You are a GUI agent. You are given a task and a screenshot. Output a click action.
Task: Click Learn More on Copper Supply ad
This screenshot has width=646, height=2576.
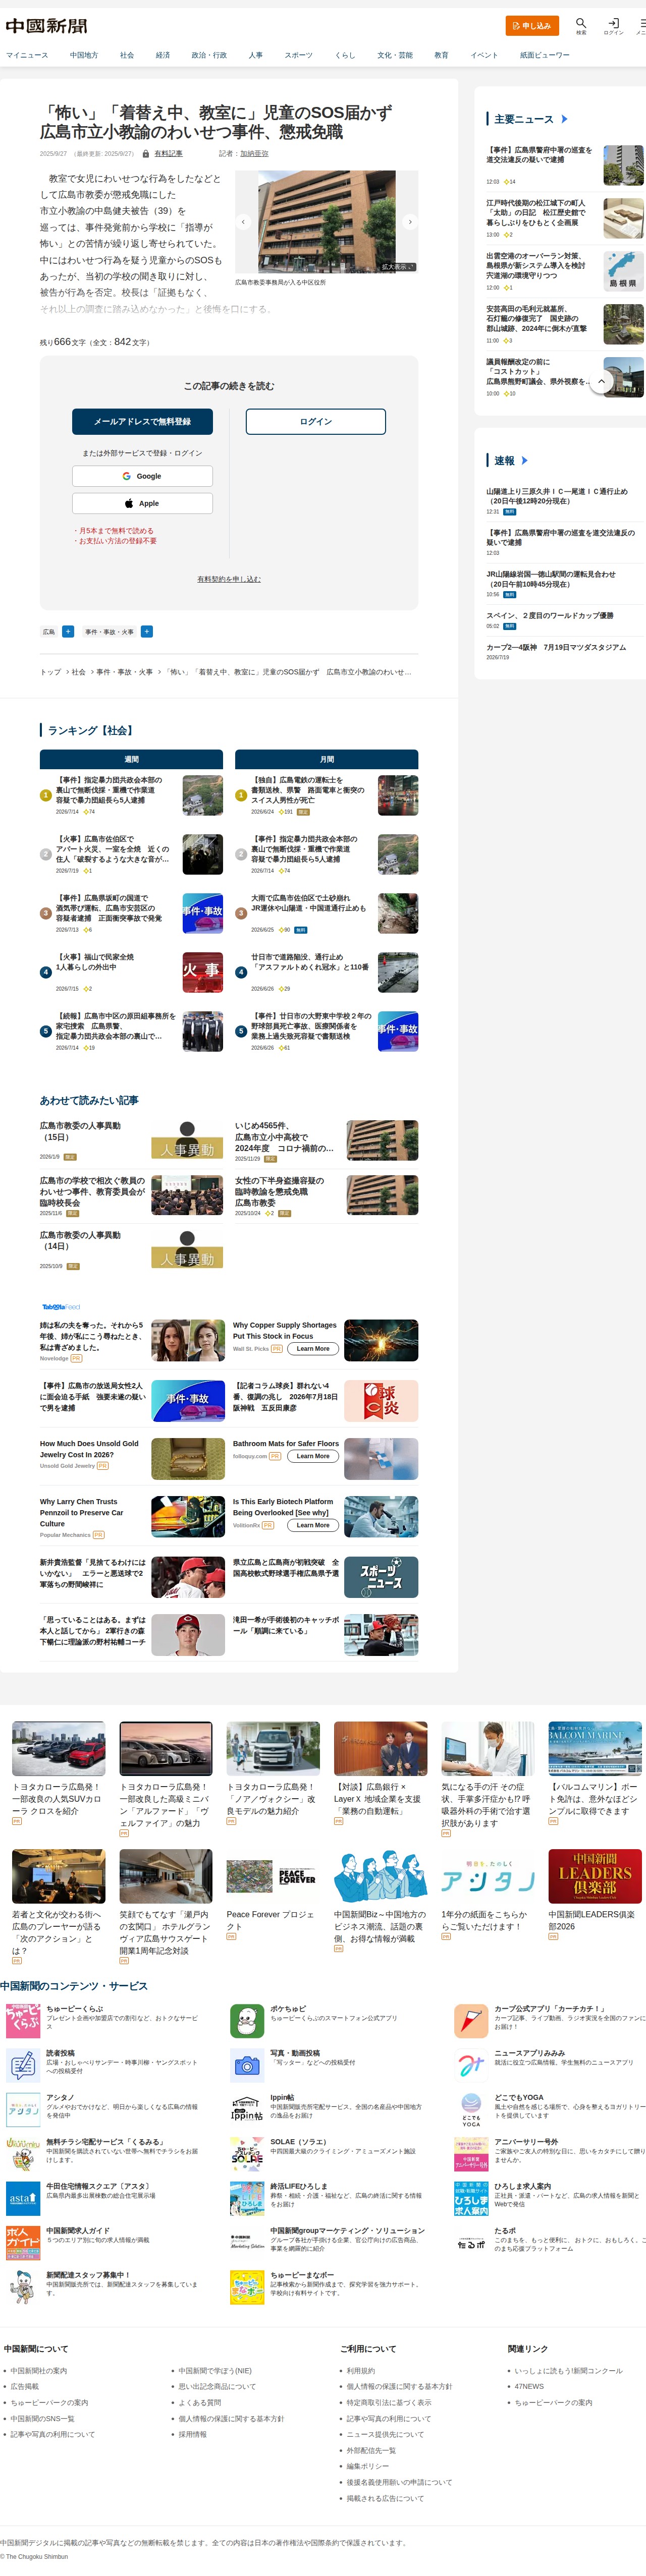(x=313, y=1348)
